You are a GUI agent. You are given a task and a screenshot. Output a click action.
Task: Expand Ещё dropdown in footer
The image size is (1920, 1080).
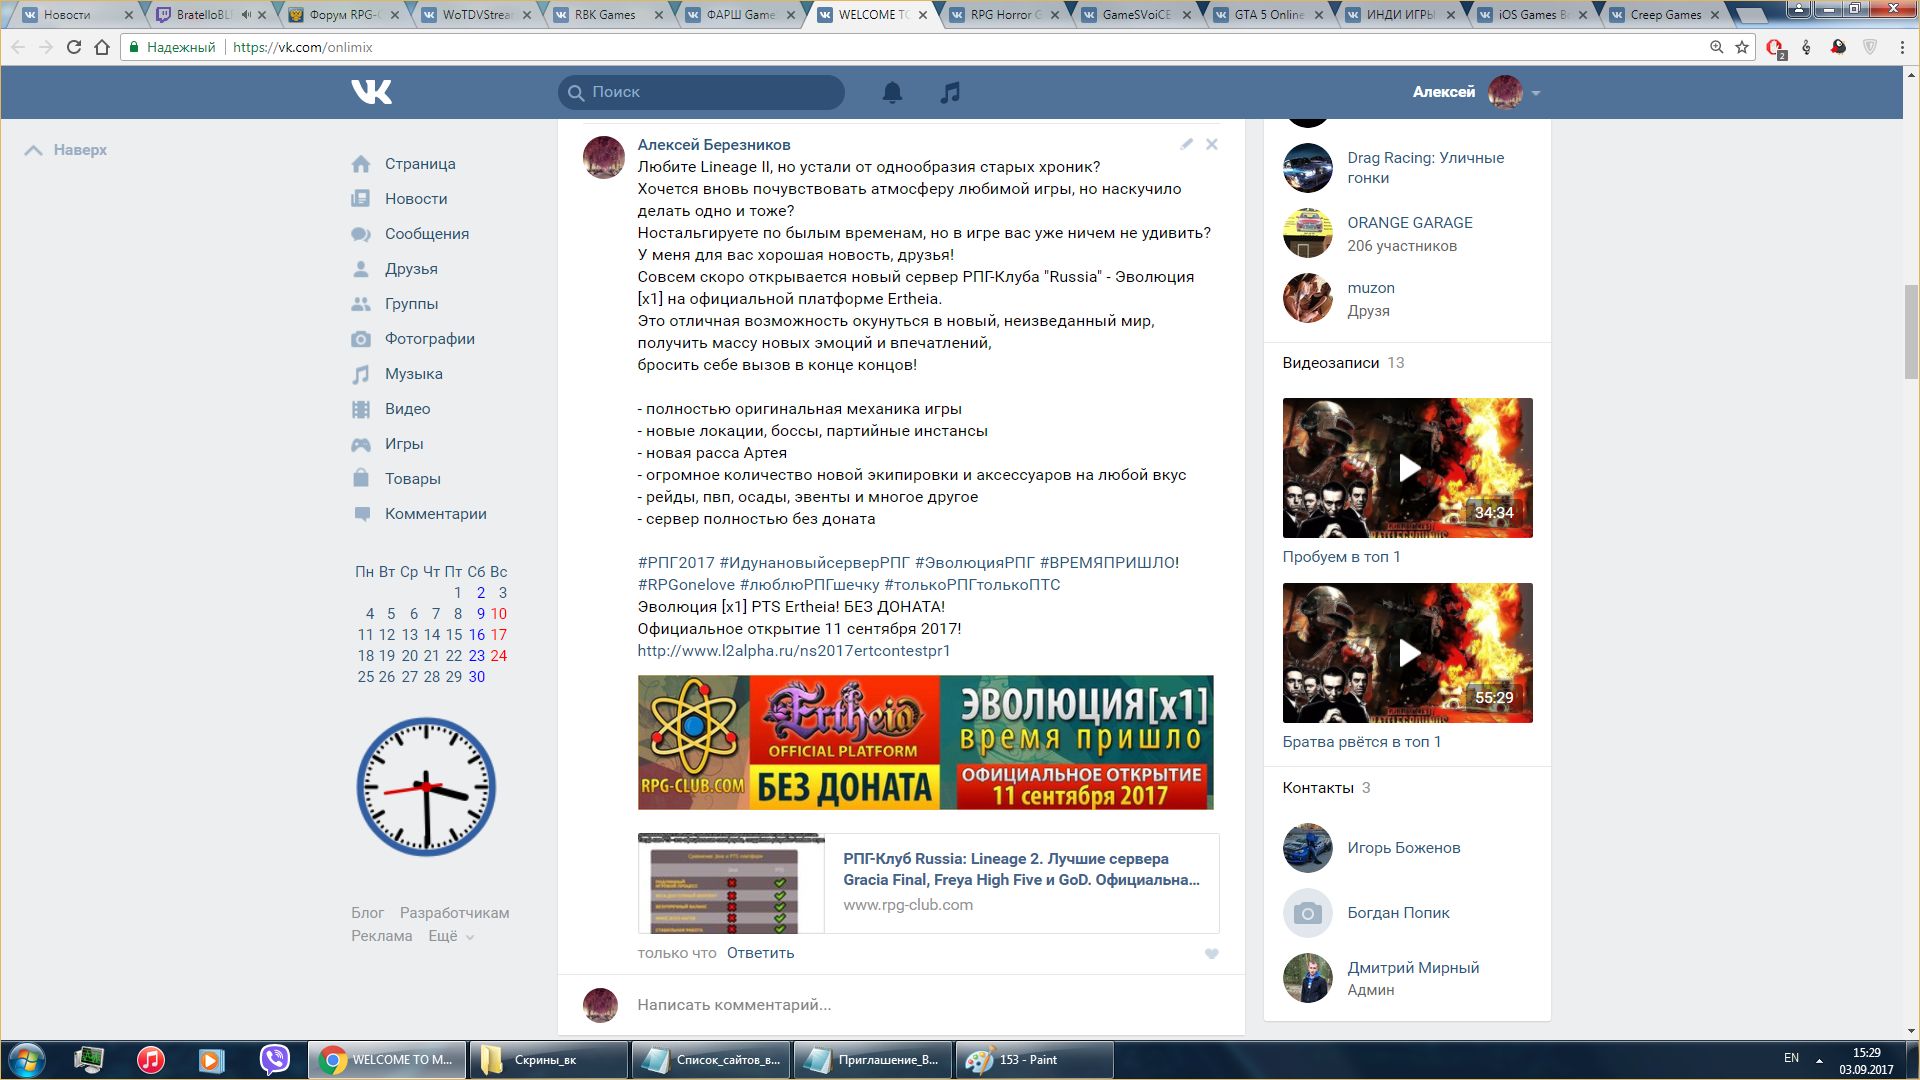click(451, 936)
